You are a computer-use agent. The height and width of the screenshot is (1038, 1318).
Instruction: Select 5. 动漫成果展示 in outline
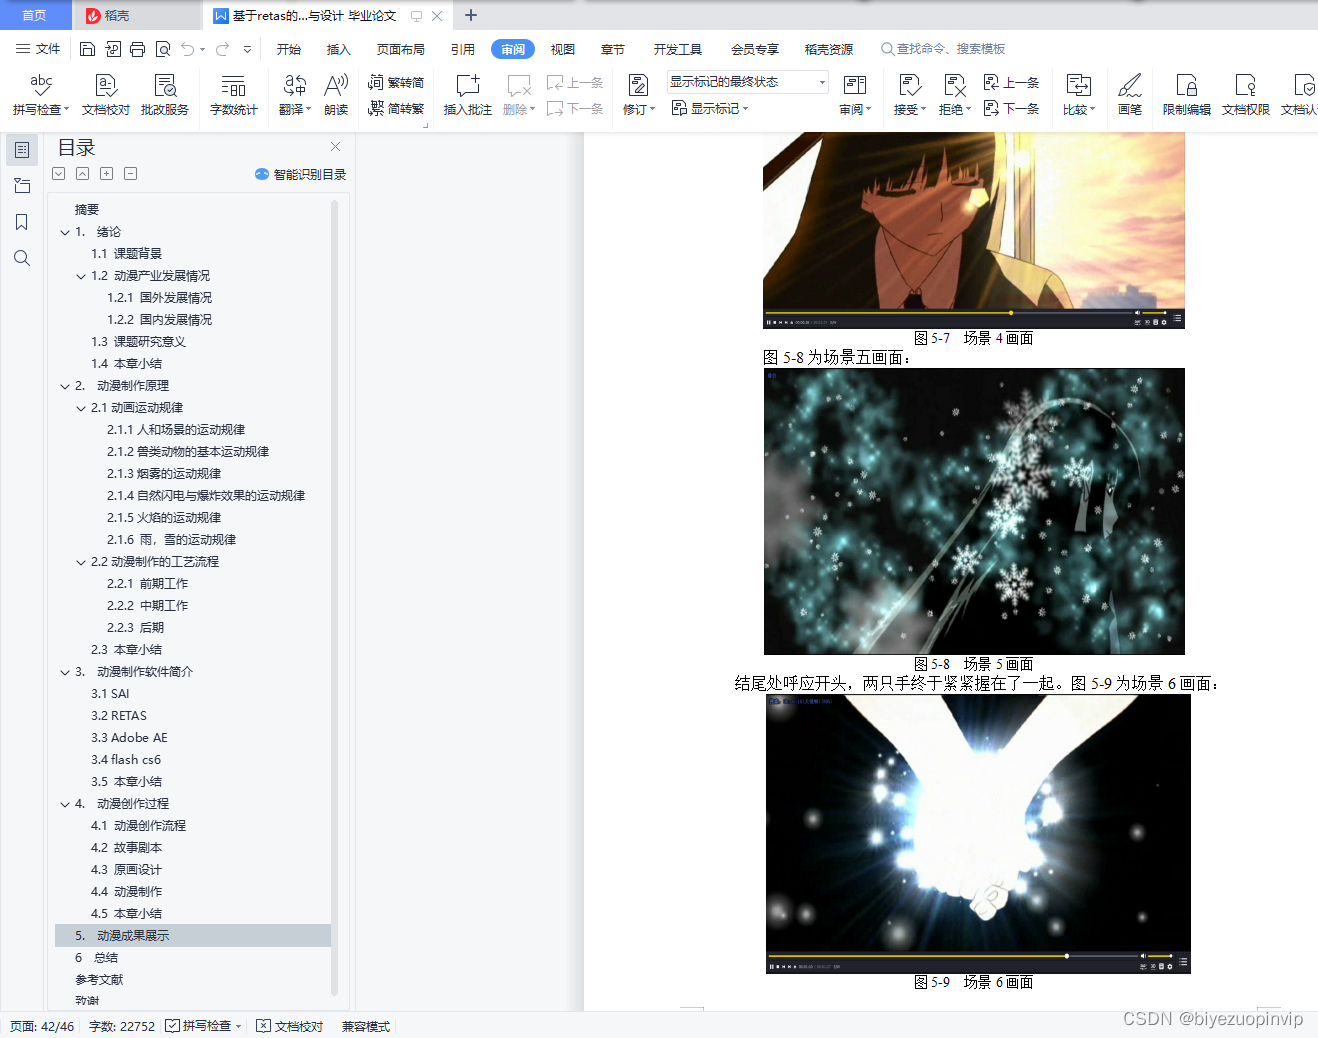192,936
